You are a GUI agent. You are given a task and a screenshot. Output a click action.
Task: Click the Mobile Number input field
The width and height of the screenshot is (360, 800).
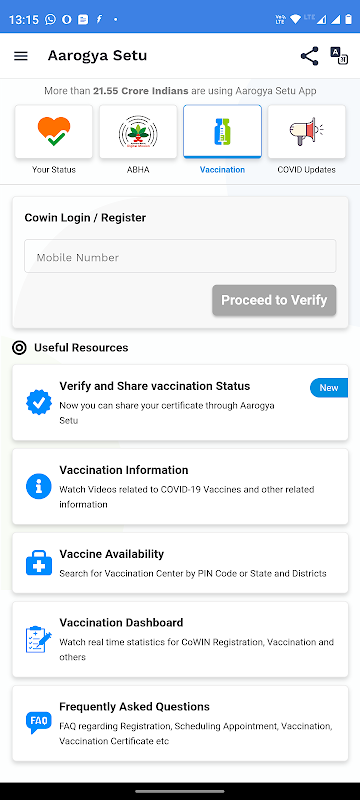pyautogui.click(x=180, y=256)
